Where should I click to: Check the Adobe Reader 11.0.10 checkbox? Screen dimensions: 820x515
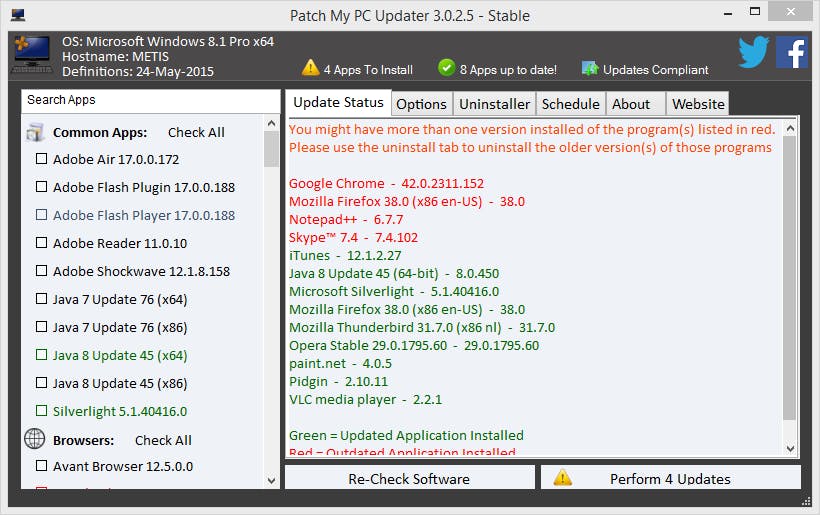41,243
